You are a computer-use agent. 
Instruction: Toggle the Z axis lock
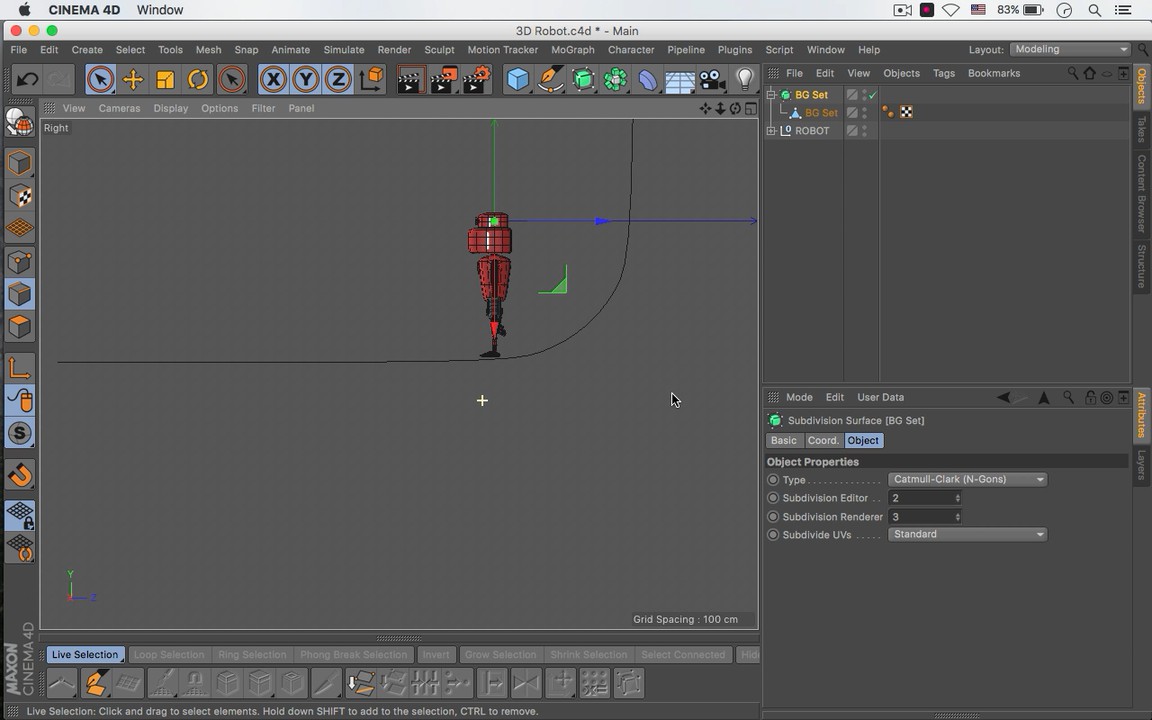point(338,80)
